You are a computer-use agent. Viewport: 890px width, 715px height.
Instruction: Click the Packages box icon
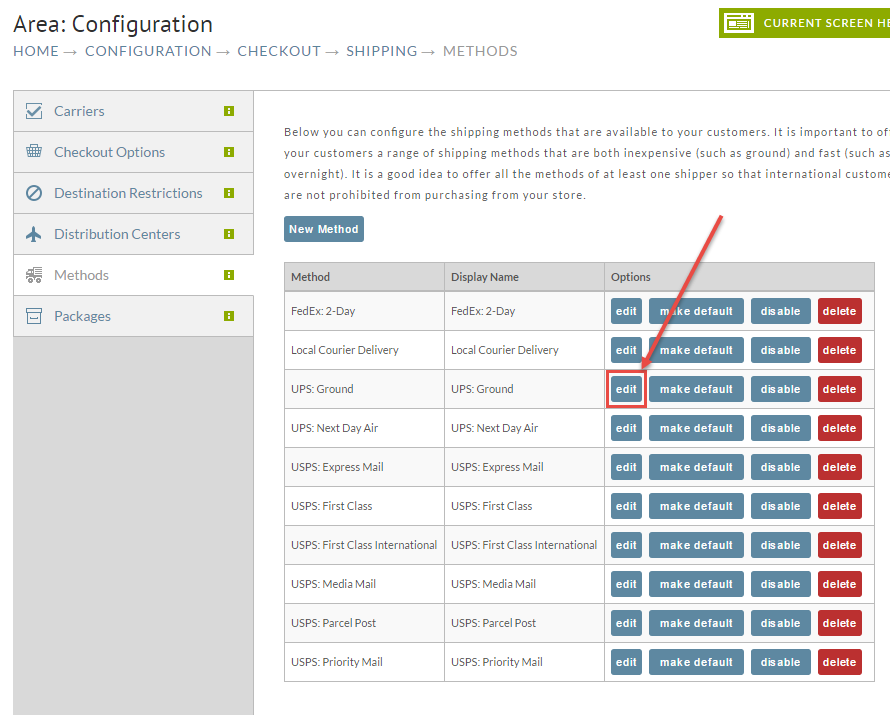pos(34,316)
